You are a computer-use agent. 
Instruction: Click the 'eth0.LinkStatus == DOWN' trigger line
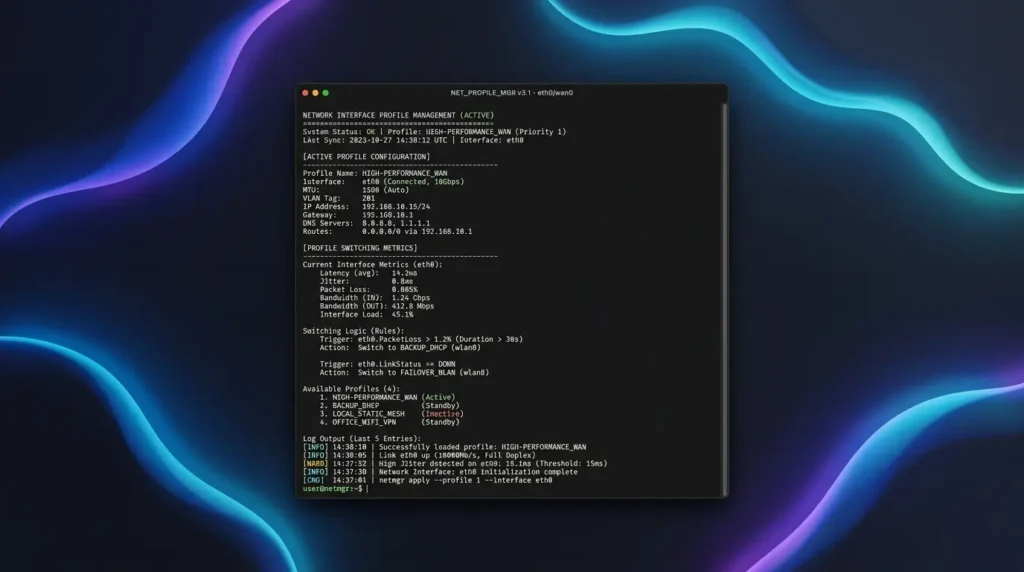387,364
